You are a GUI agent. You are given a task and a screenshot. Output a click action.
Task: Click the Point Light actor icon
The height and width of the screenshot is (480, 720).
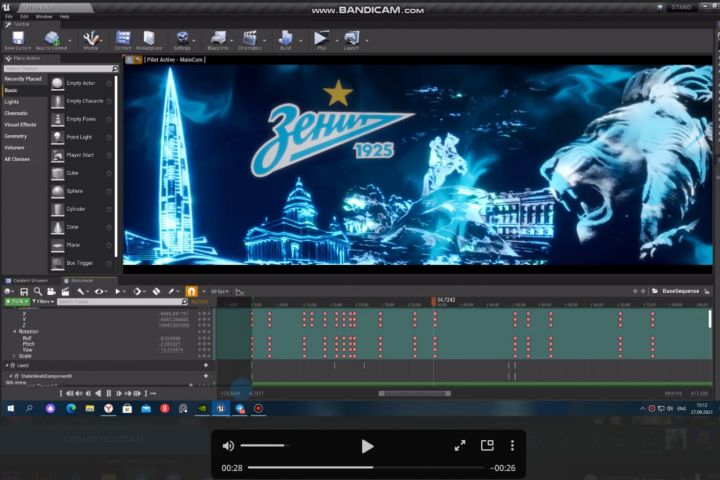tap(58, 138)
